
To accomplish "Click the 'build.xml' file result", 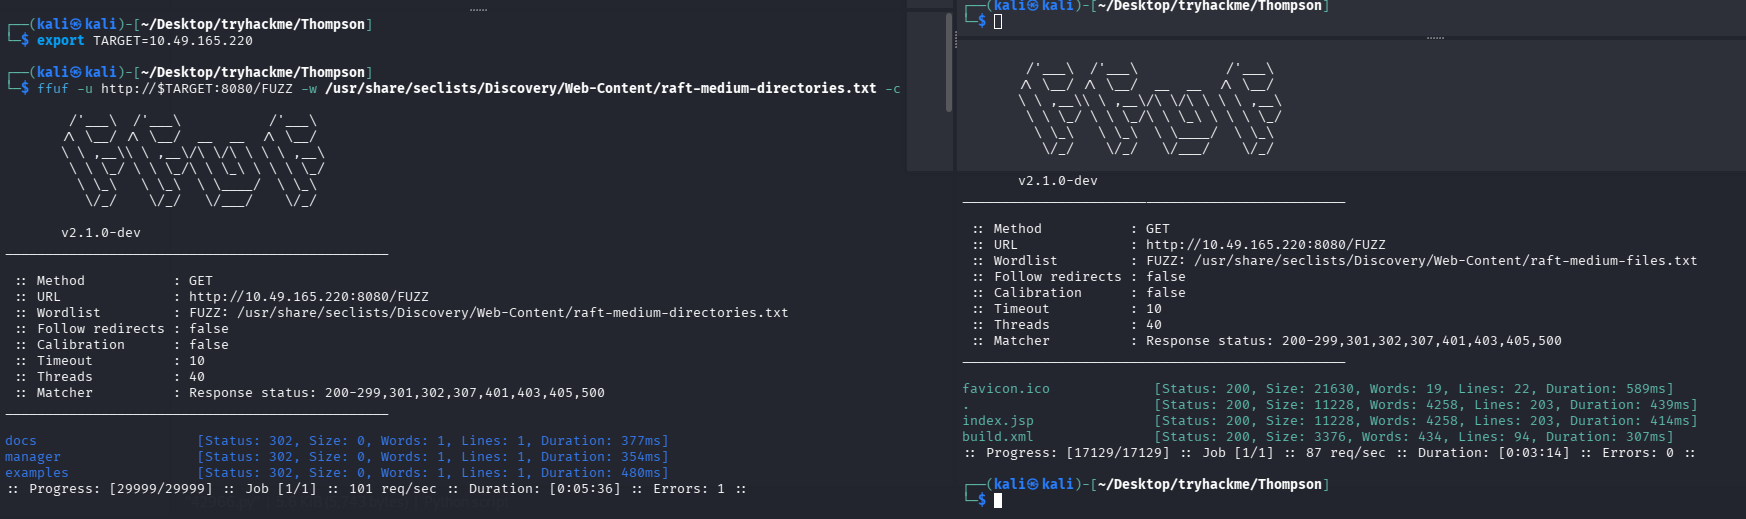I will pos(998,437).
